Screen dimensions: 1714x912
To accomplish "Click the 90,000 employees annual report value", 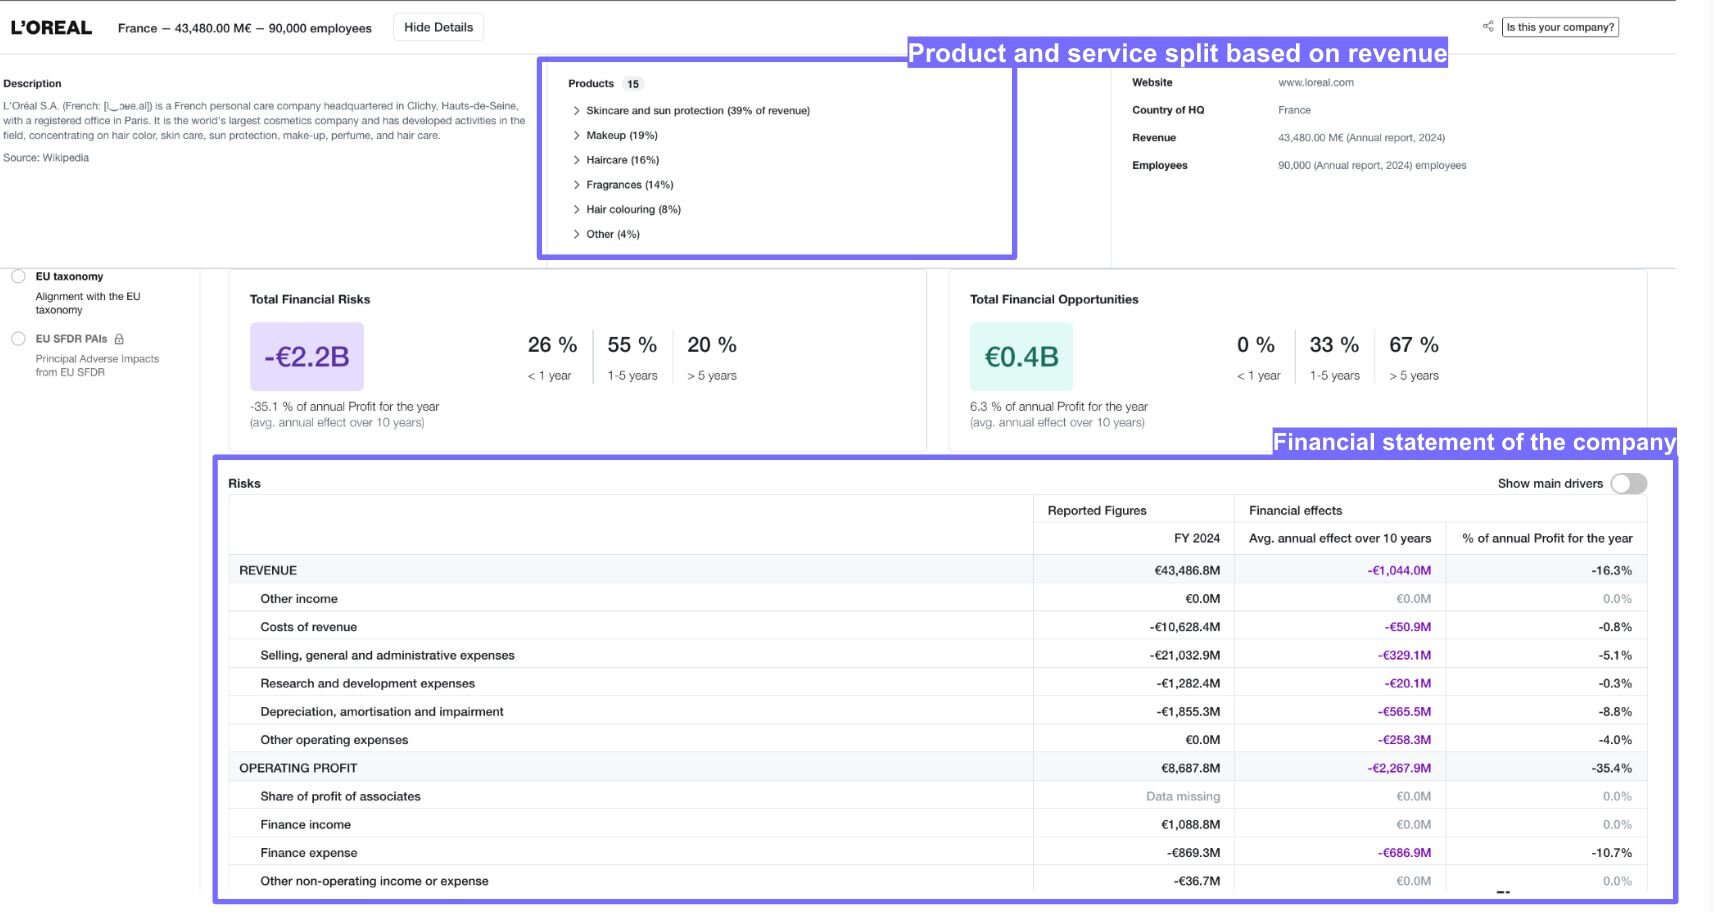I will pyautogui.click(x=1372, y=166).
